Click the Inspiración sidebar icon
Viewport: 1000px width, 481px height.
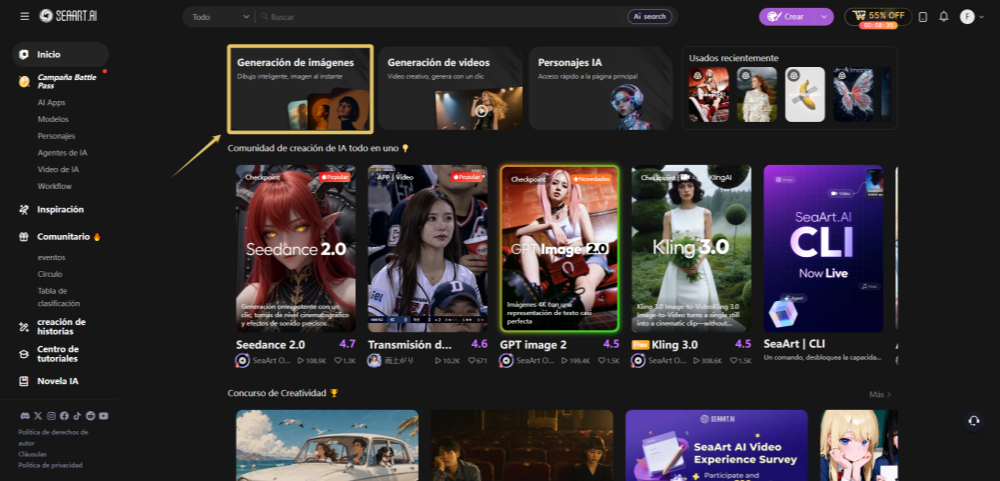(24, 209)
